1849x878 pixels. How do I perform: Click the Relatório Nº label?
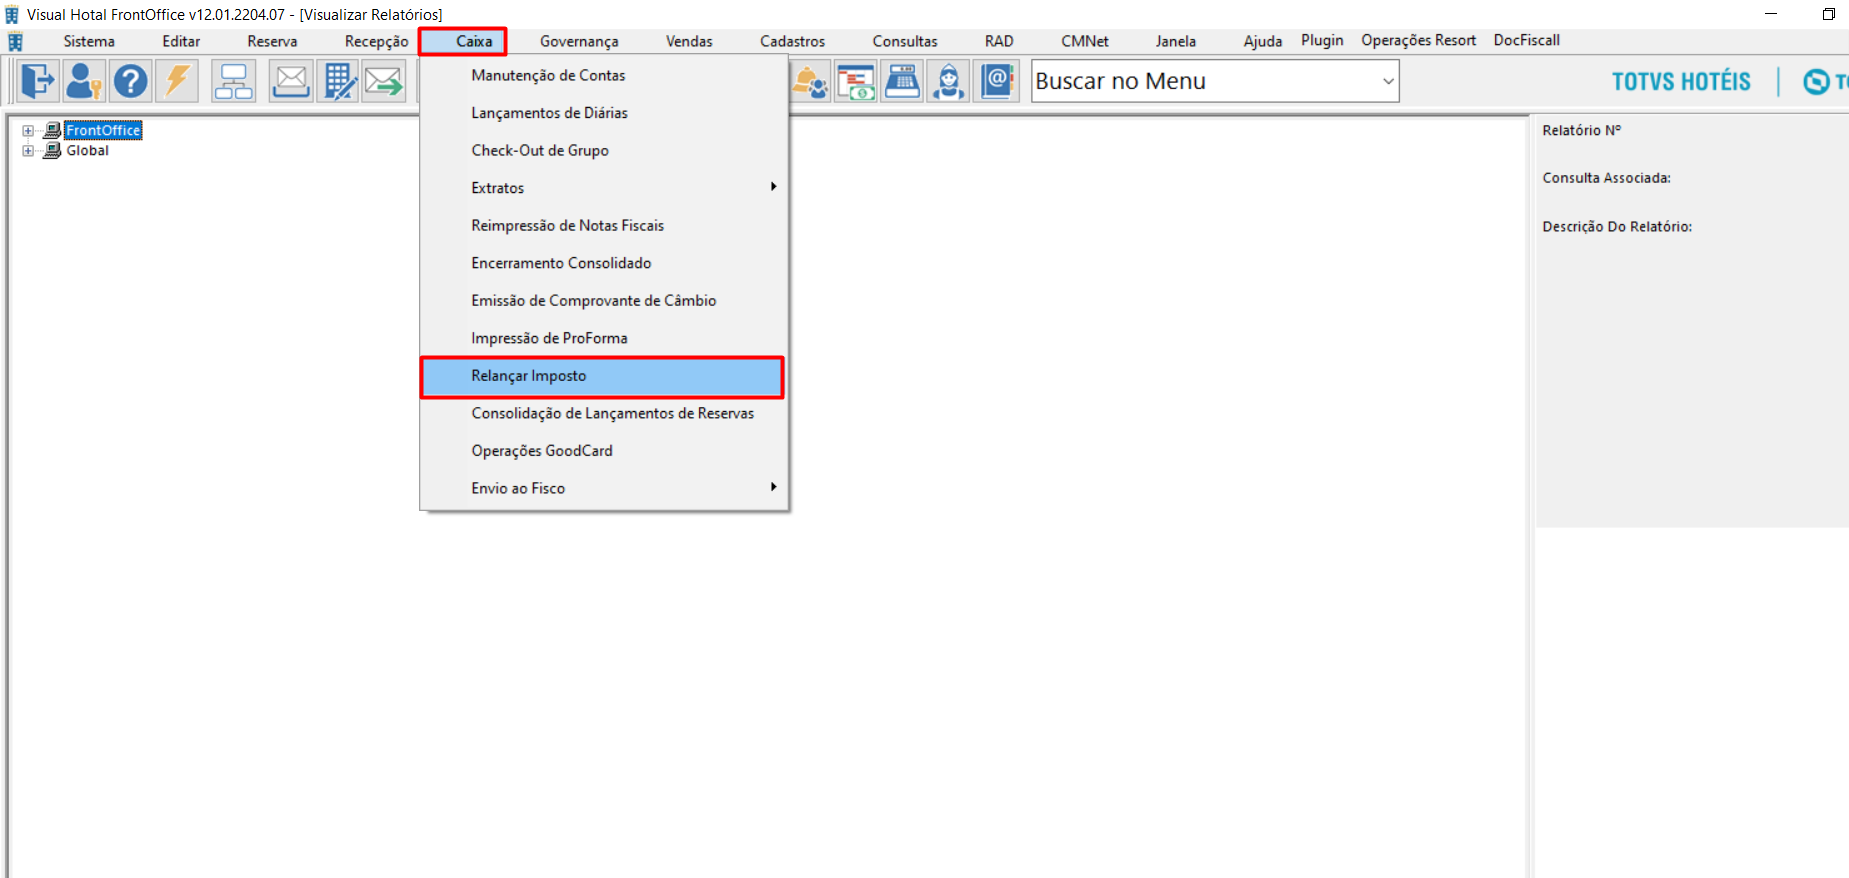coord(1582,130)
